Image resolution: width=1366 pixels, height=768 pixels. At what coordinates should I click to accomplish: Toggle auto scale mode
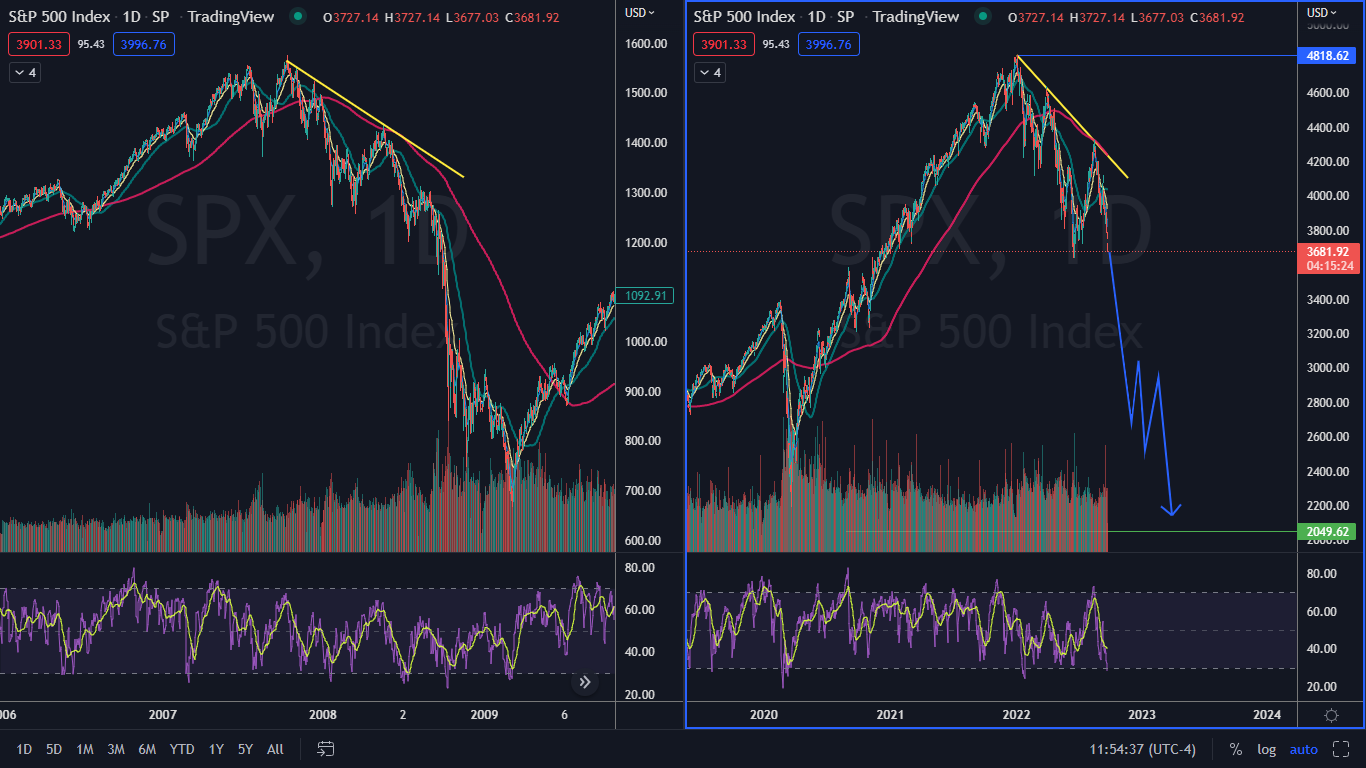(x=1304, y=749)
